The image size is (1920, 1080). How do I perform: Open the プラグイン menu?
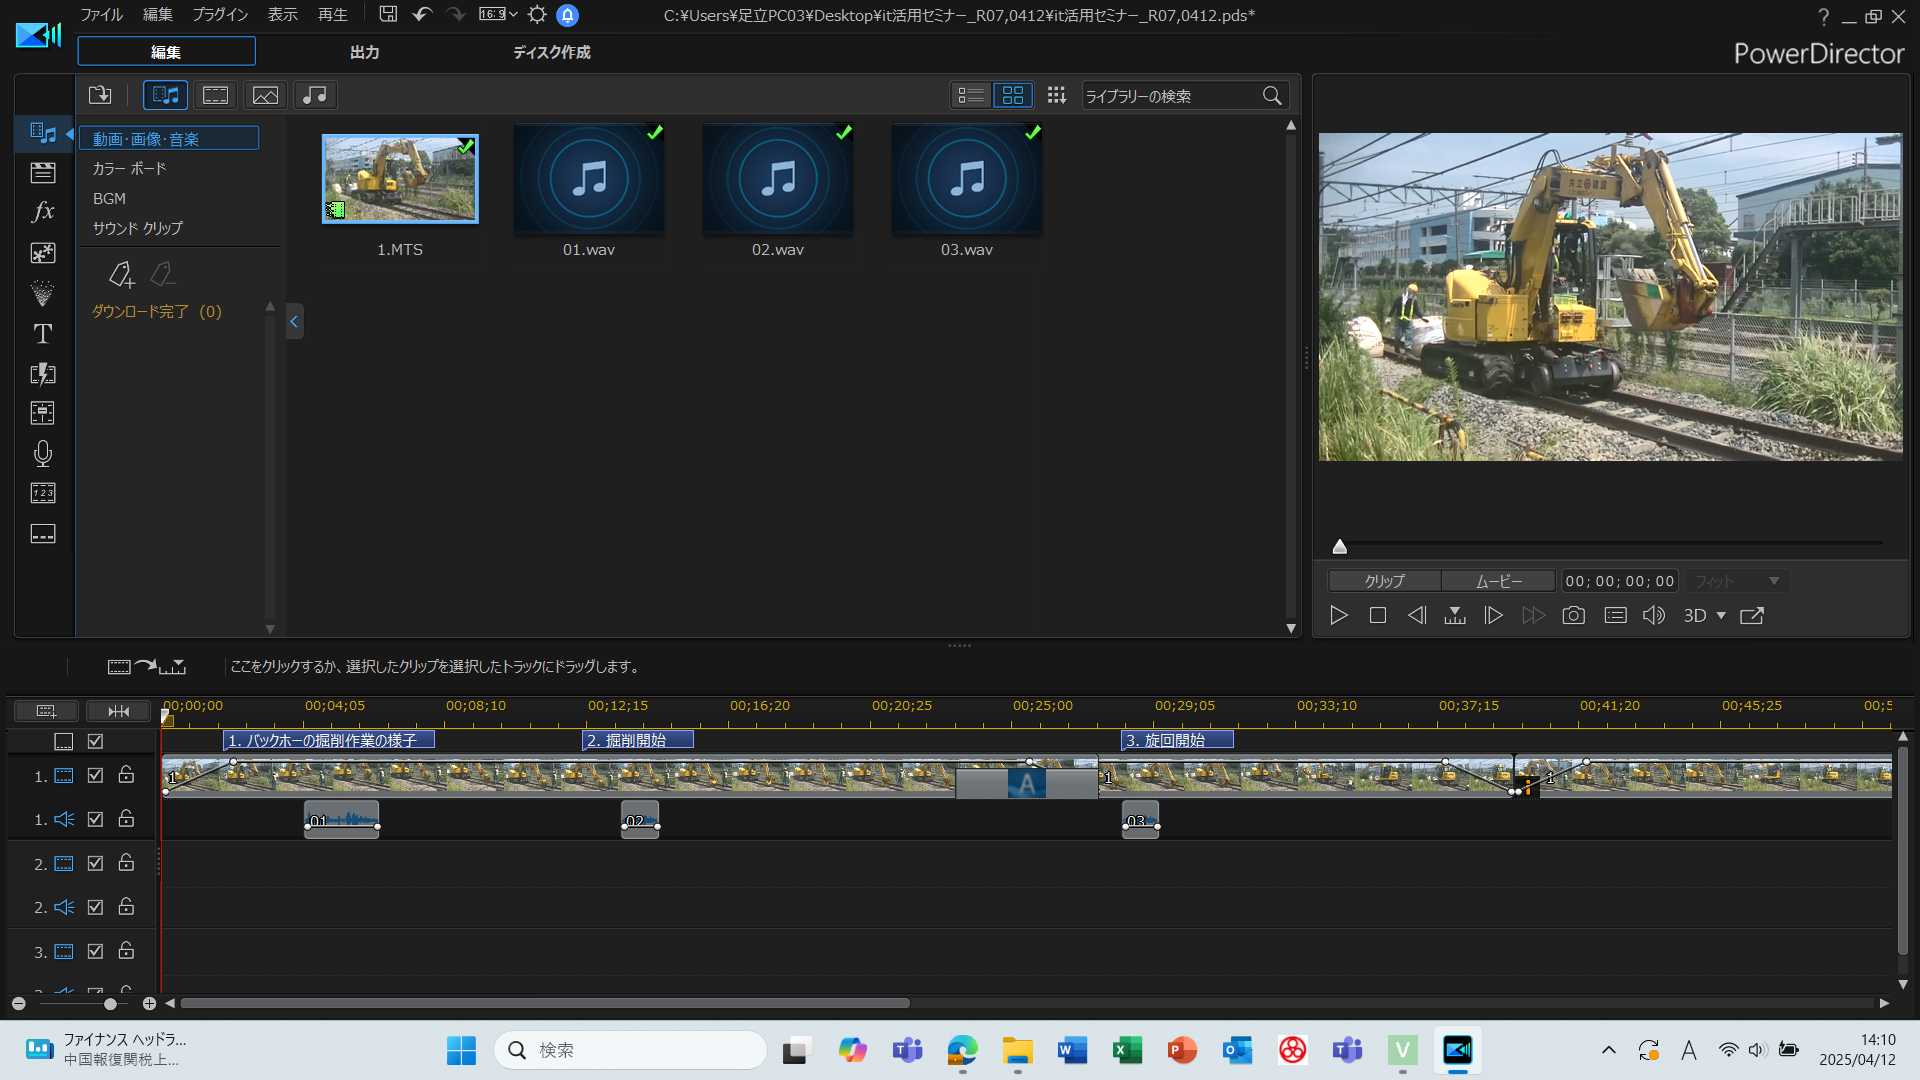220,15
